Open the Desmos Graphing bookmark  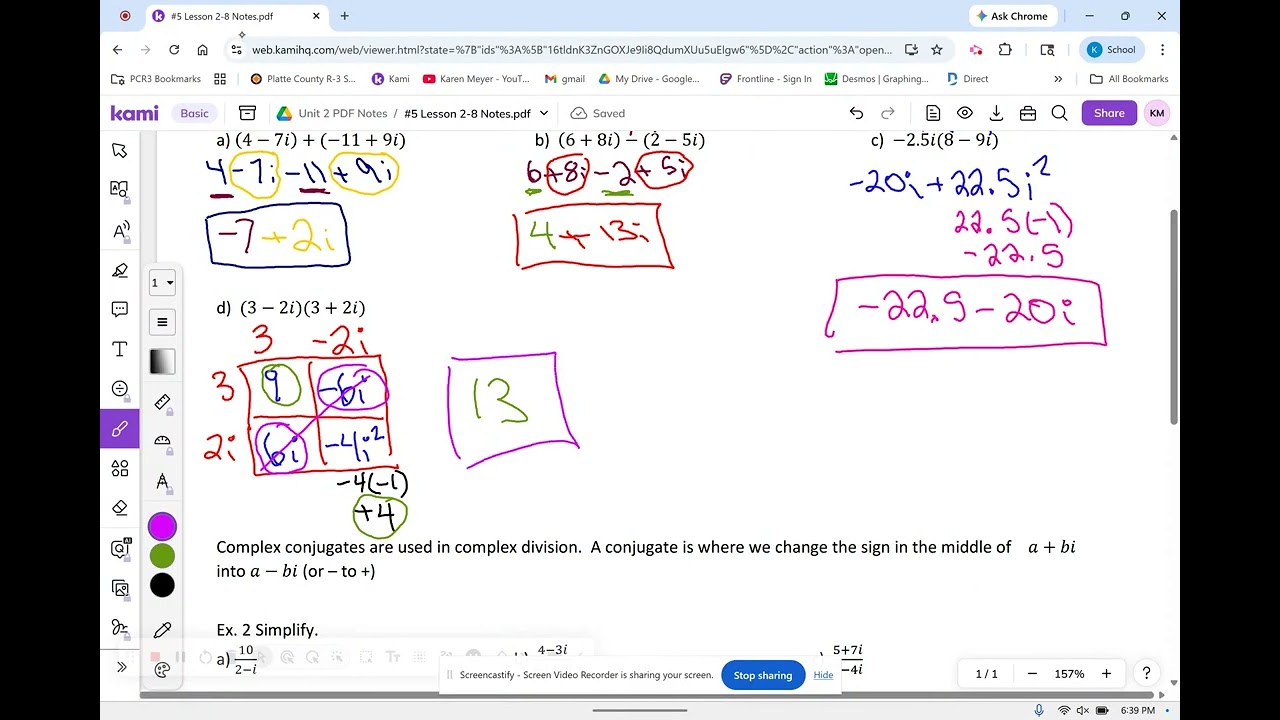click(877, 79)
